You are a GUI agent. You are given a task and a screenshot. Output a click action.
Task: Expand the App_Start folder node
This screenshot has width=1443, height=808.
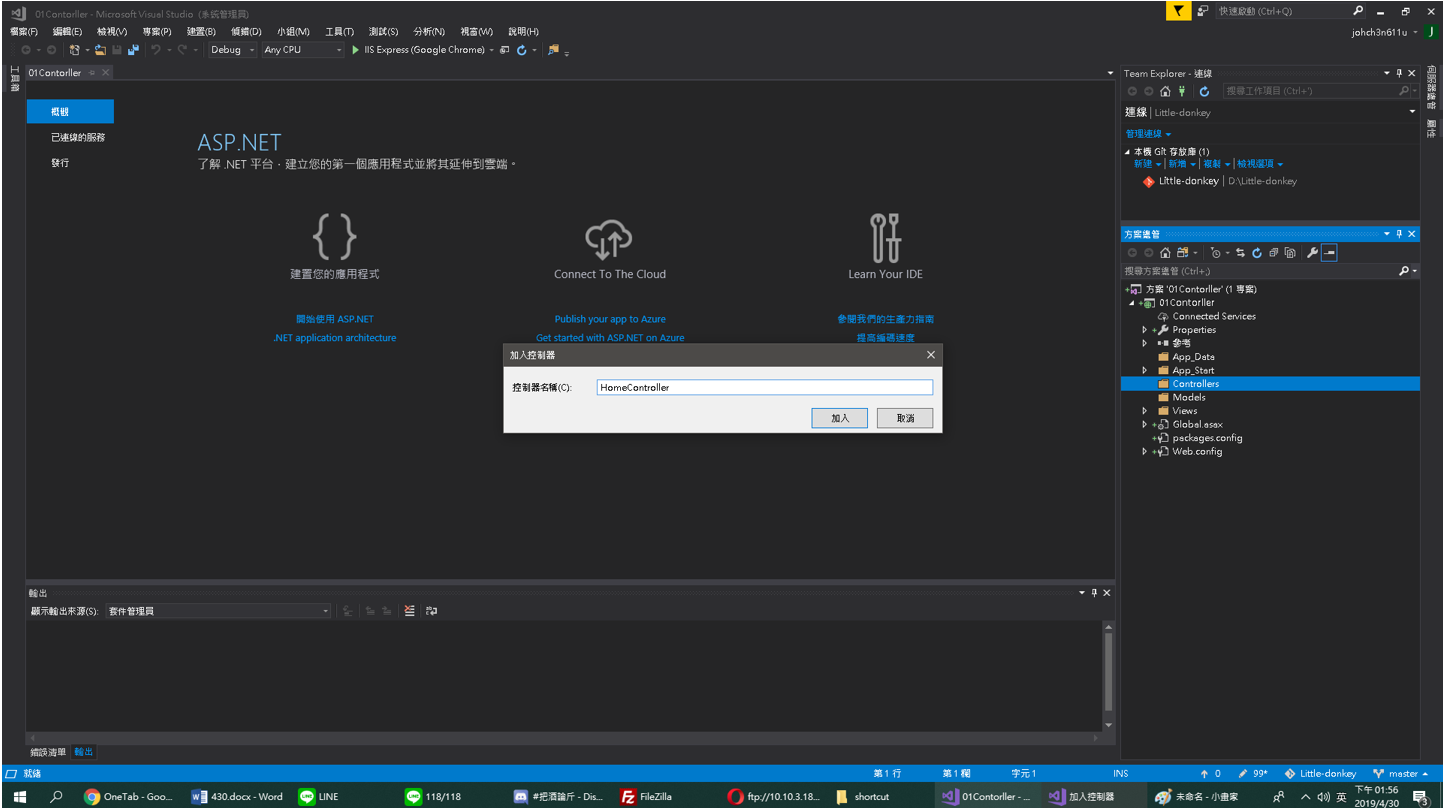[x=1144, y=370]
